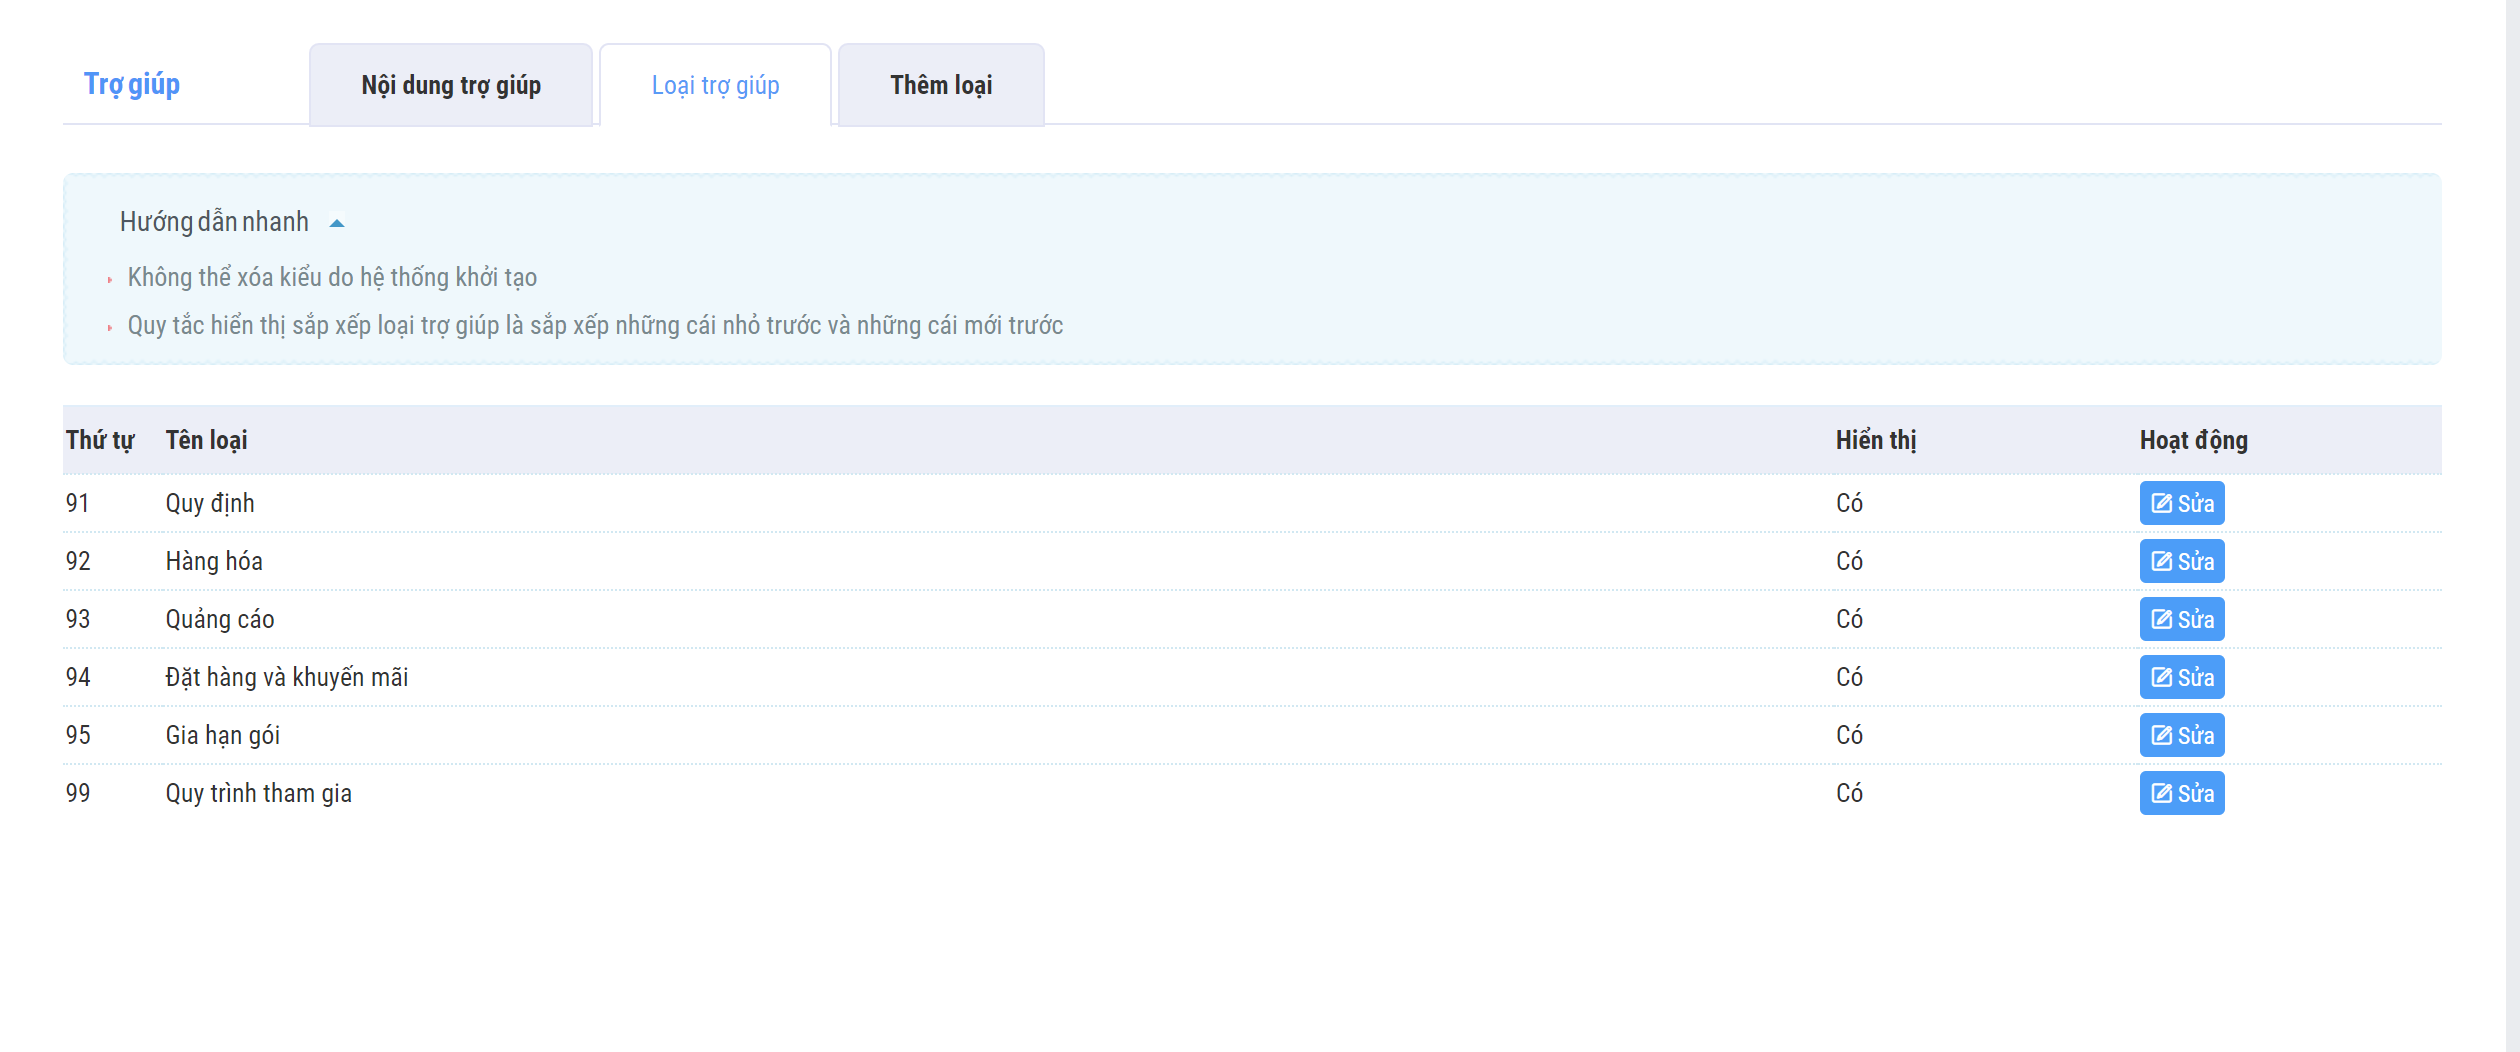Open the Thêm loại tab
This screenshot has height=1052, width=2520.
941,85
